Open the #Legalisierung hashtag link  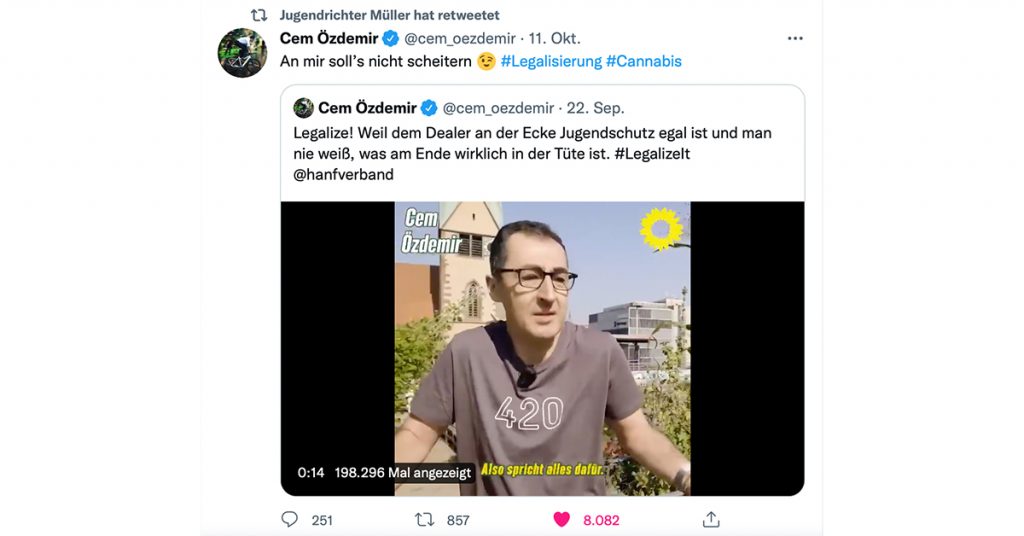pyautogui.click(x=550, y=61)
